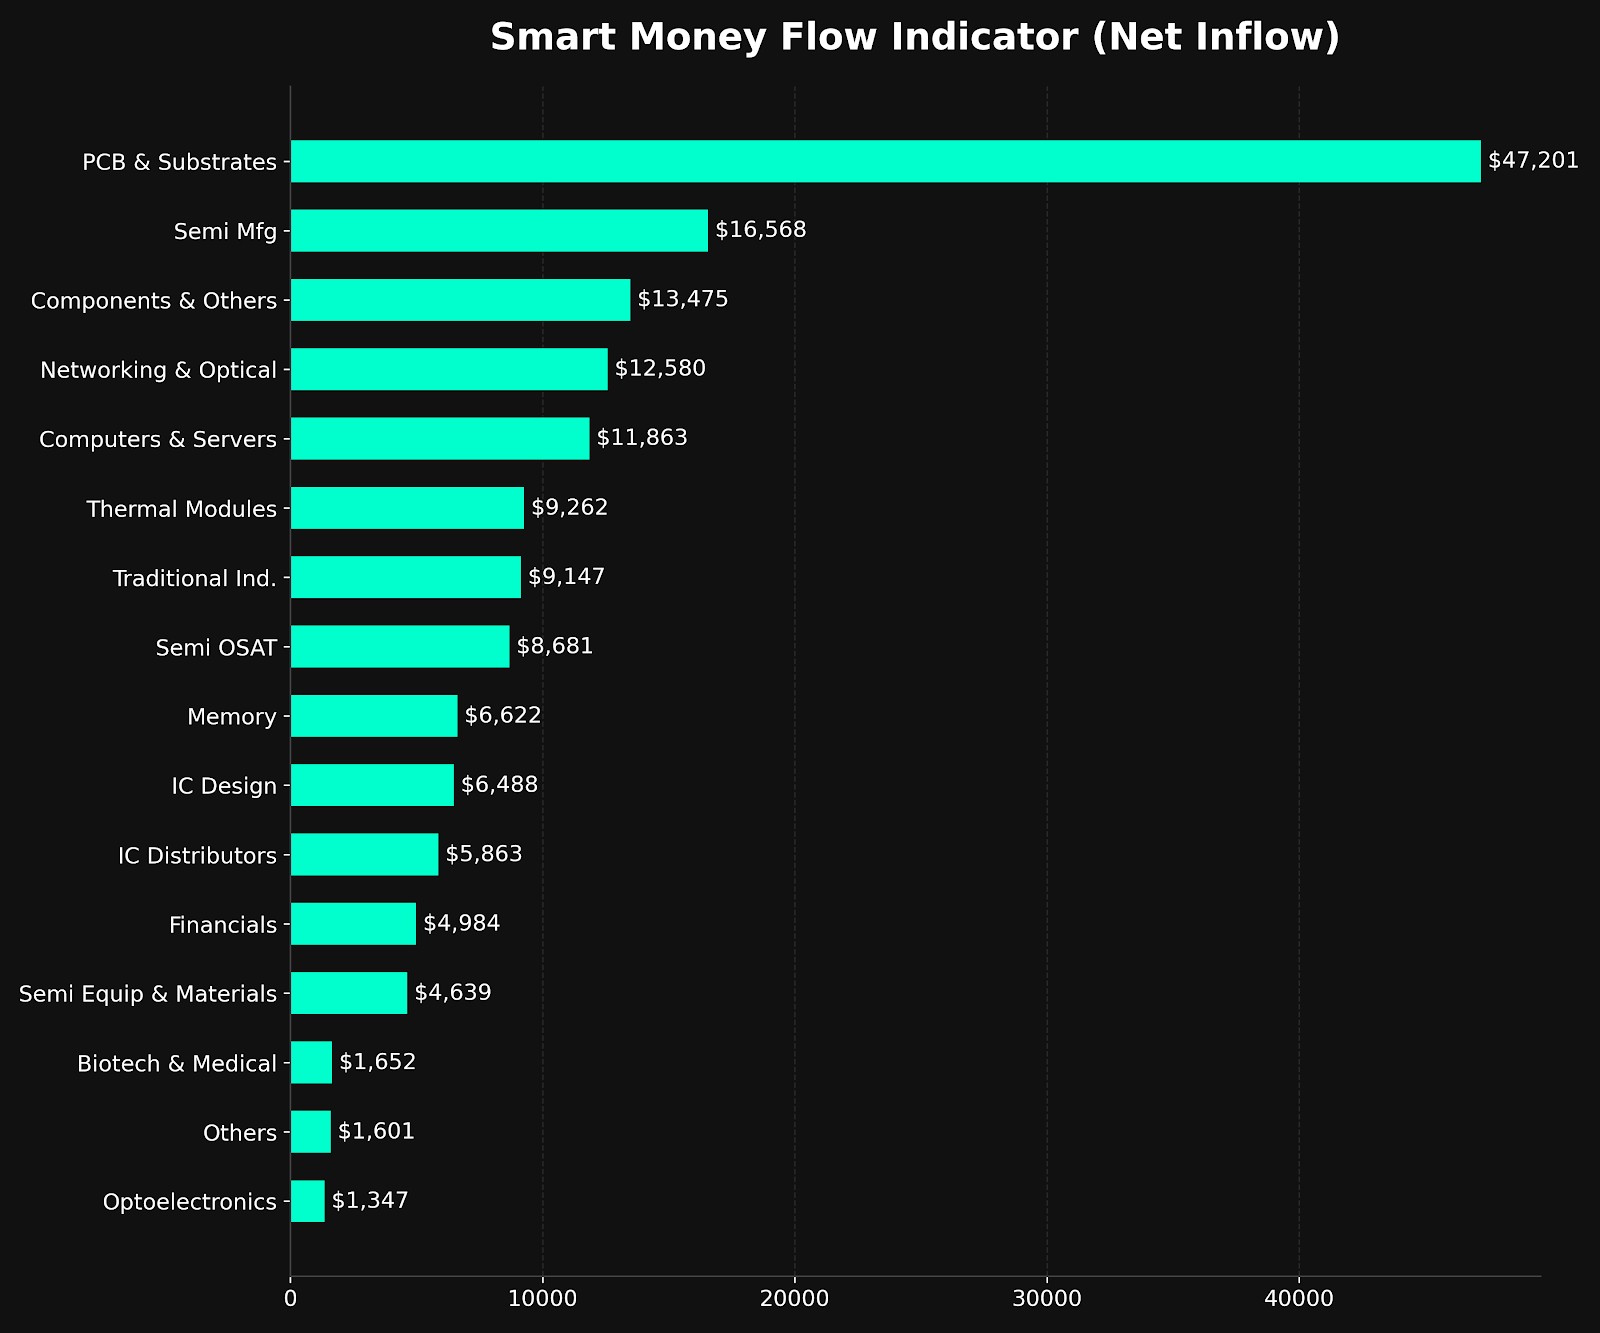The height and width of the screenshot is (1333, 1600).
Task: Click the $8,681 Semi OSAT value label
Action: (x=555, y=646)
